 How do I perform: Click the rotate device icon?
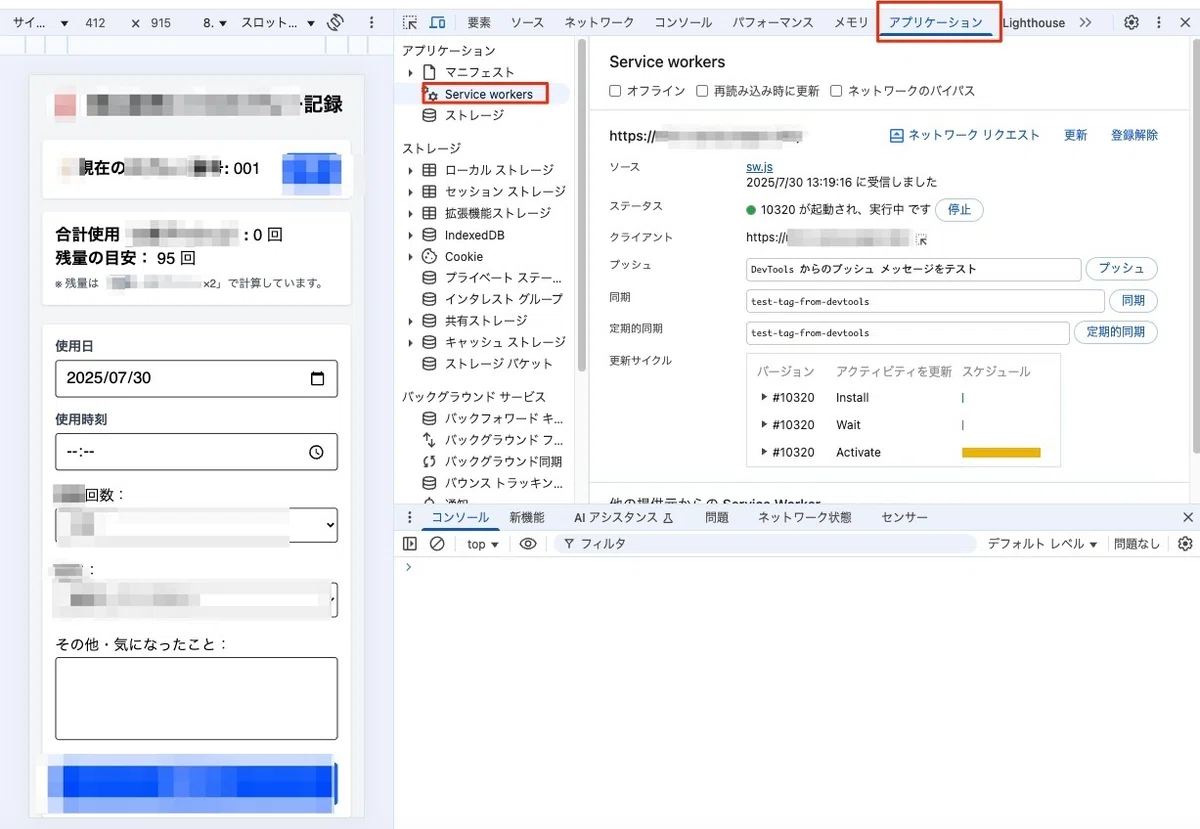coord(336,22)
